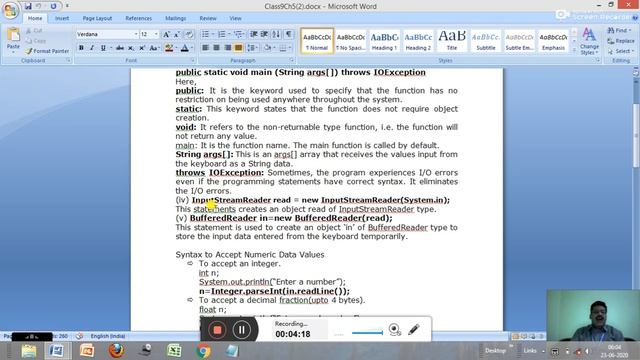Click Format Painter

point(47,51)
